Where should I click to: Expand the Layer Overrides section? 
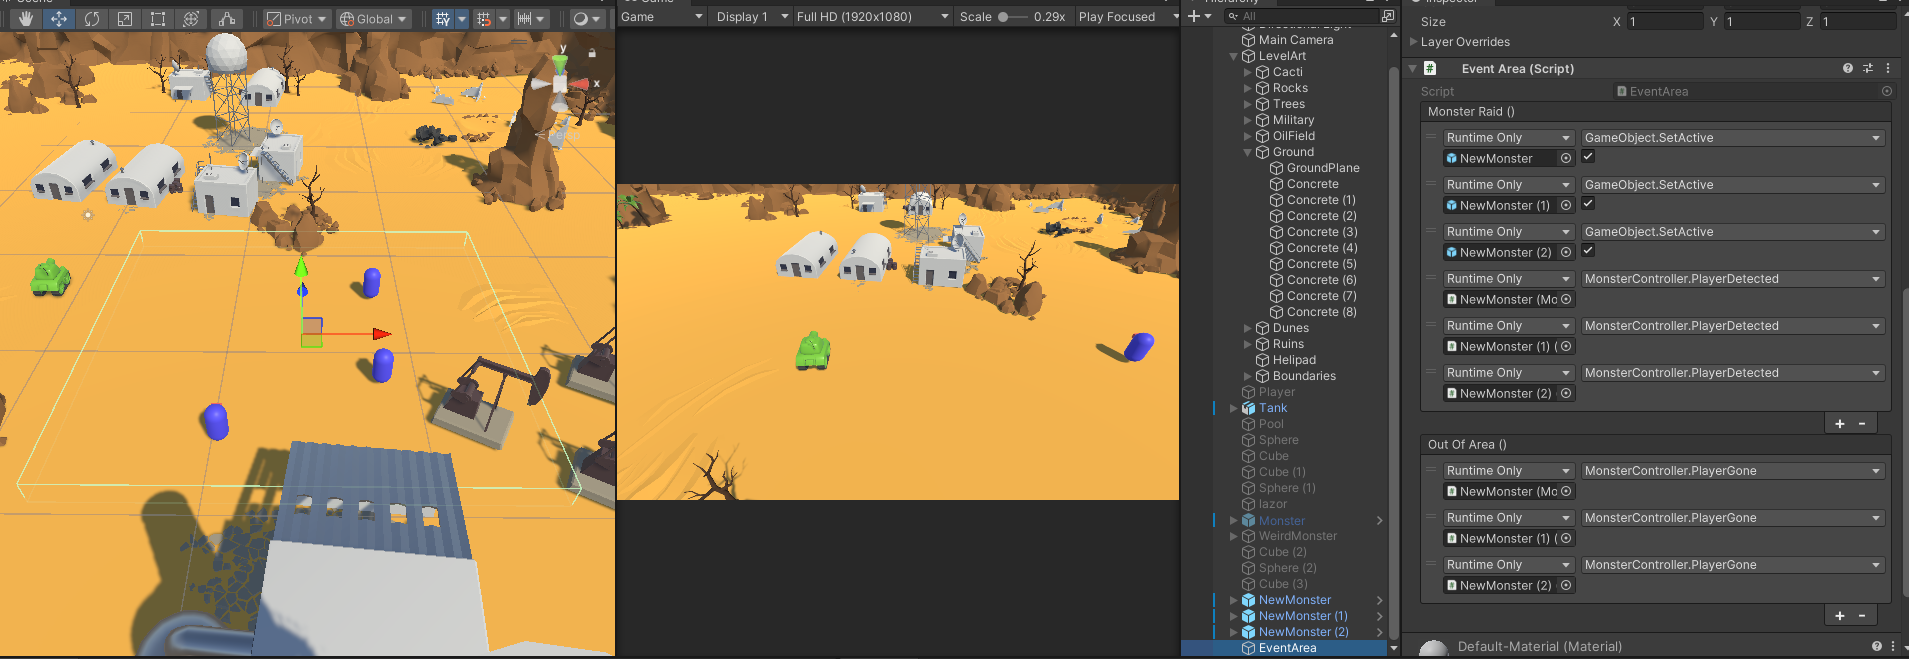coord(1413,42)
